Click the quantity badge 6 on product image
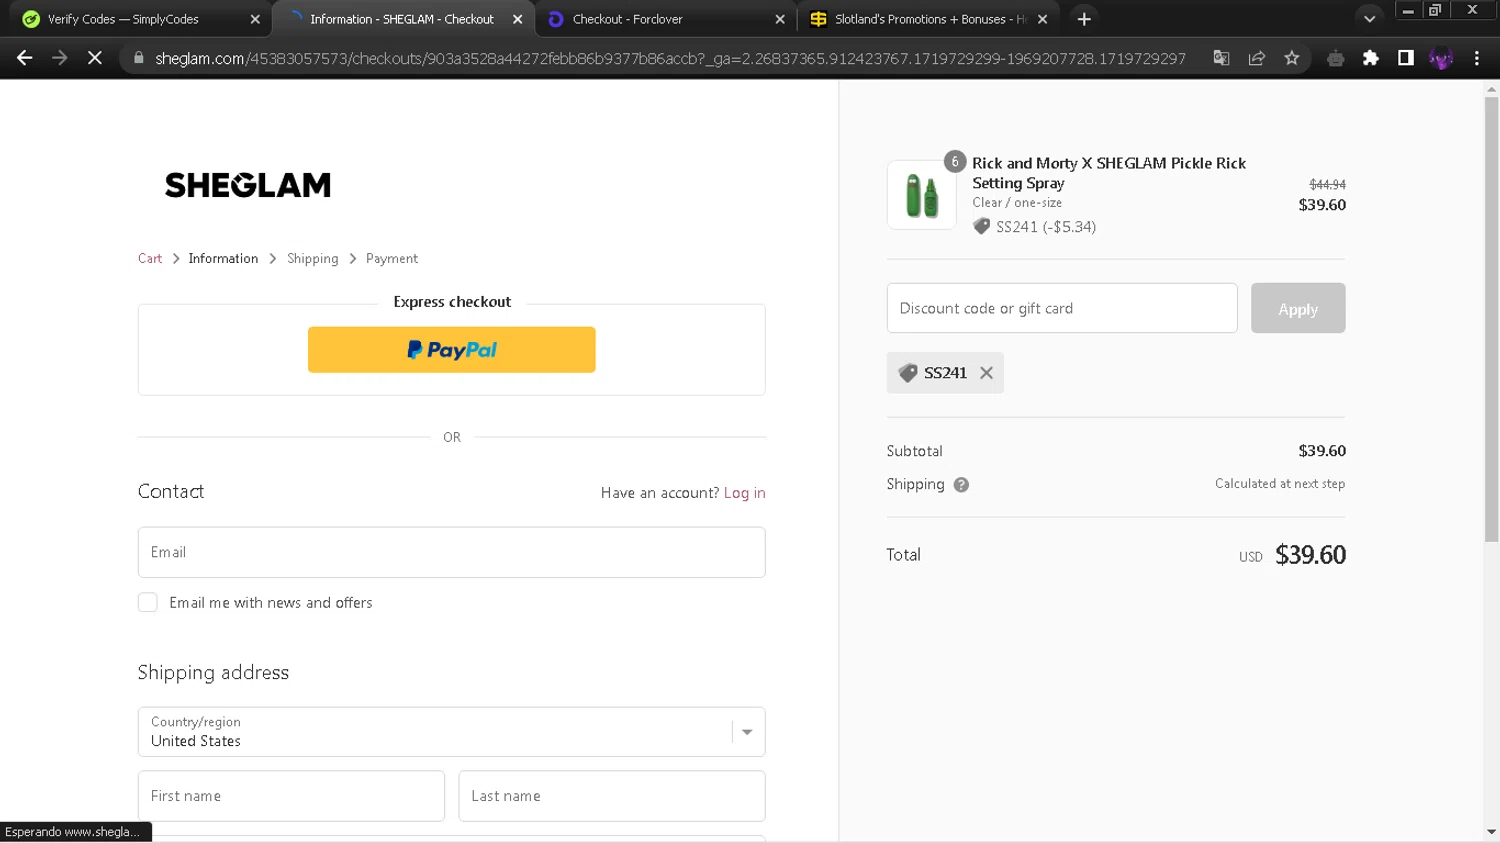 [x=955, y=161]
